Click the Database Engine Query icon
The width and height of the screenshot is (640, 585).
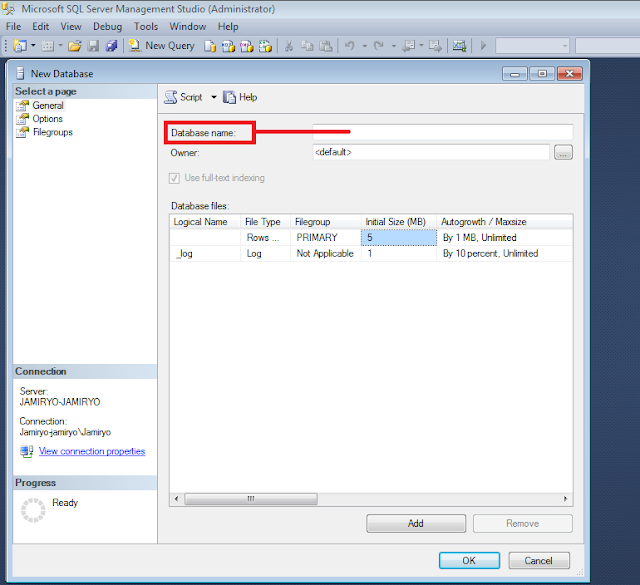tap(210, 46)
